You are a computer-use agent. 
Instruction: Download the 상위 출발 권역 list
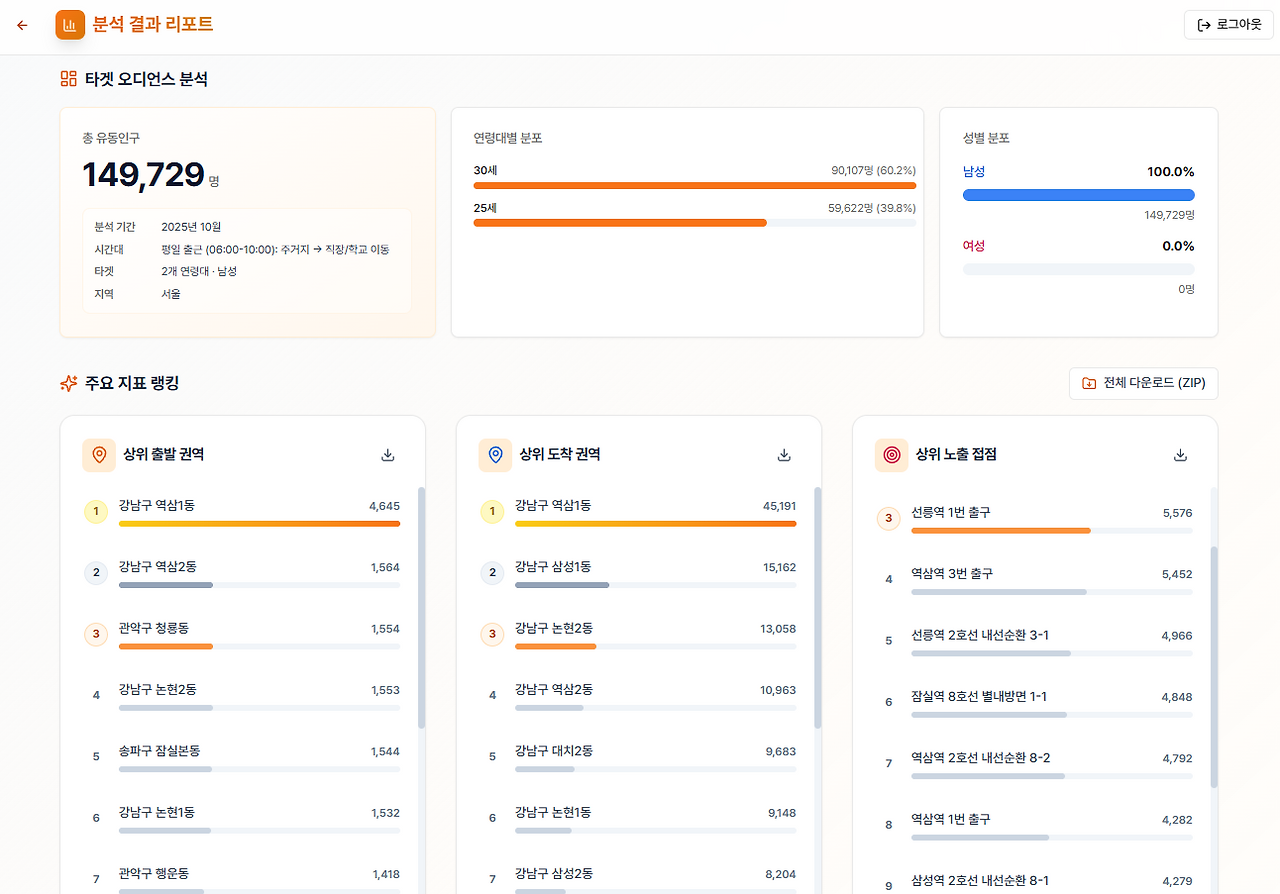388,455
